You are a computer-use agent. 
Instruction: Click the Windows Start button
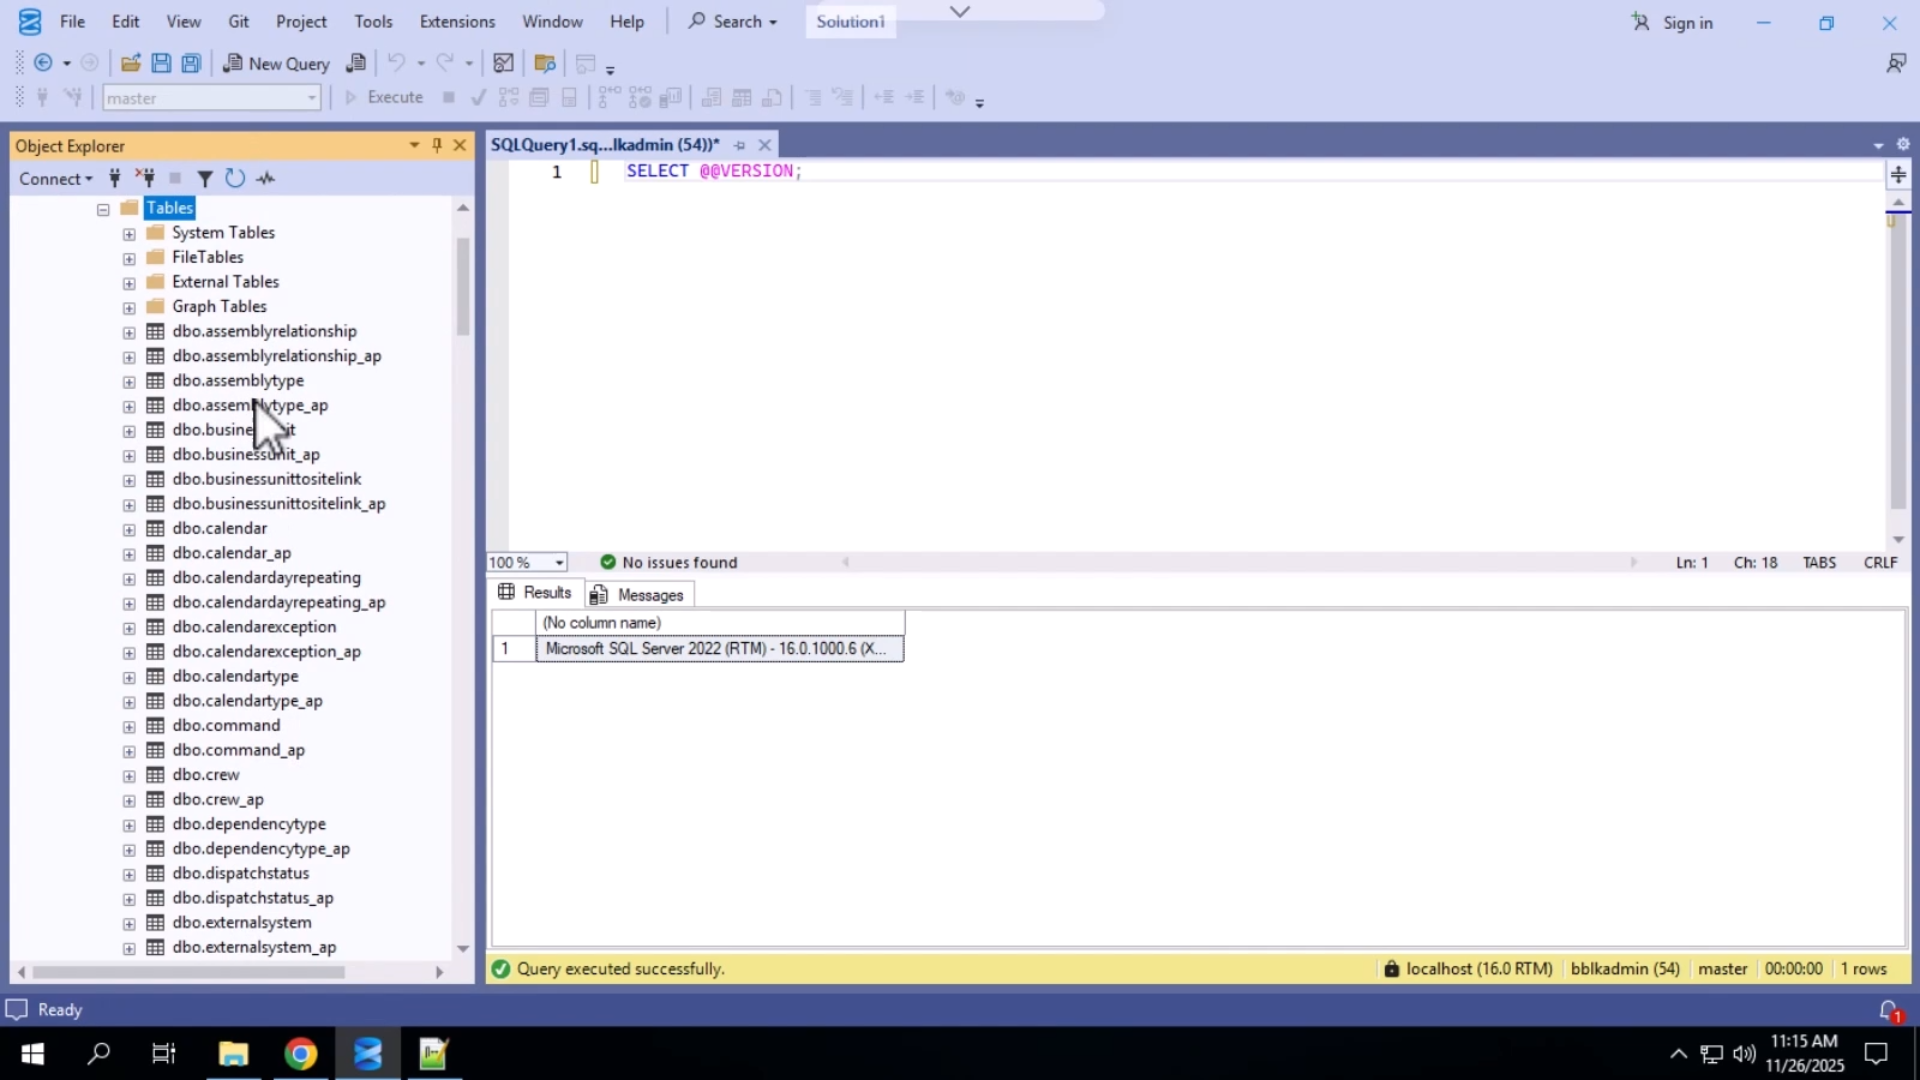(x=32, y=1053)
